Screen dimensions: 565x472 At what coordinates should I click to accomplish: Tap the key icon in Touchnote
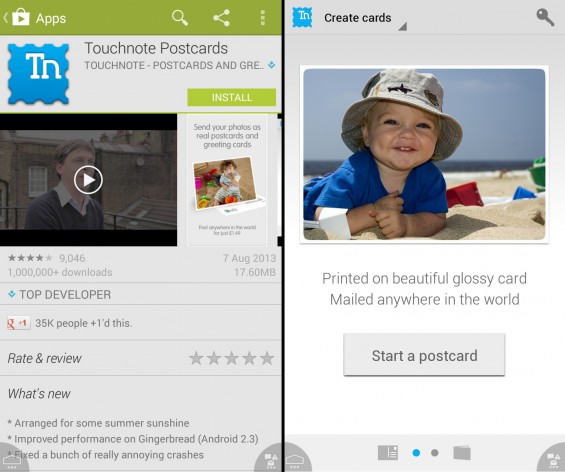545,17
